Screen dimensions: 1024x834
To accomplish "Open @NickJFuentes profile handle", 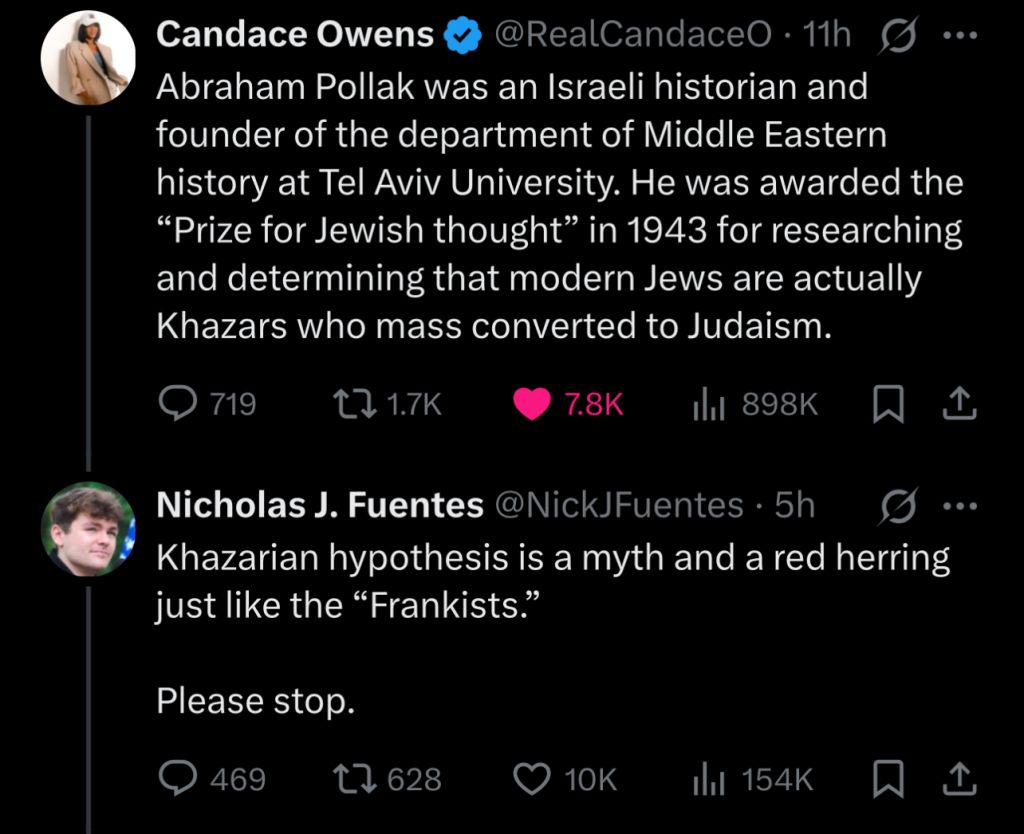I will pos(619,505).
